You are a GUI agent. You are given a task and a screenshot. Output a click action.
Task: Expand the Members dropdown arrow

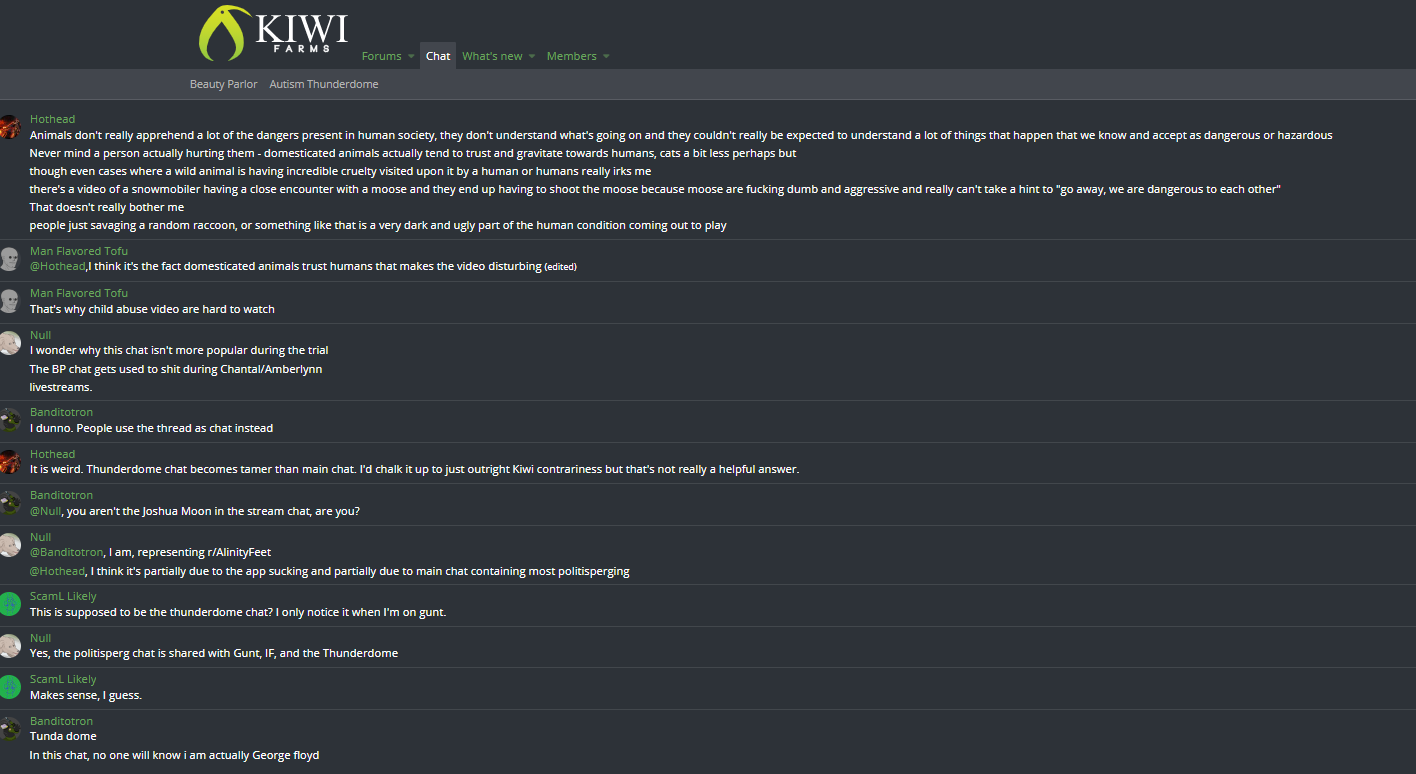(x=606, y=57)
